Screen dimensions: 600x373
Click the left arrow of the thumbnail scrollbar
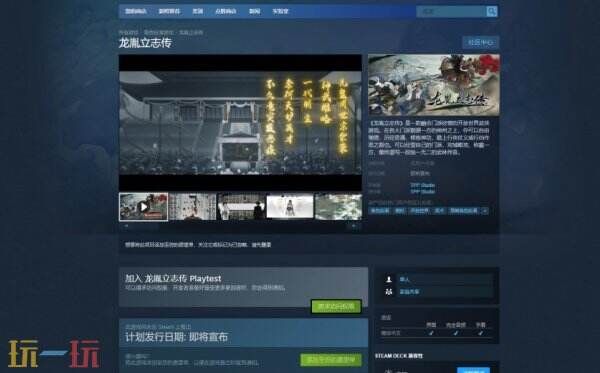[x=126, y=226]
